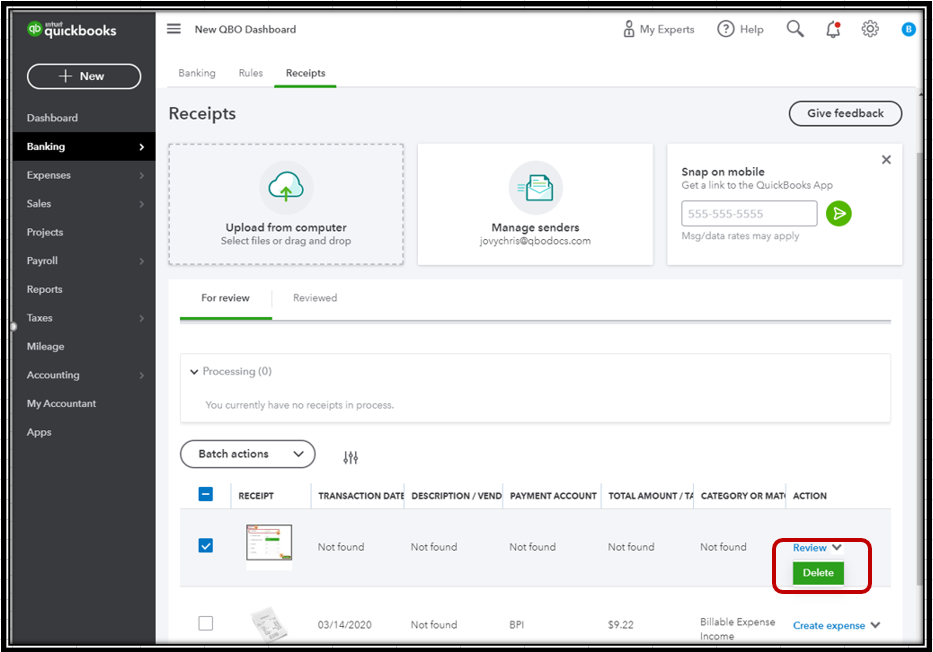Open My Accountant in sidebar

[61, 403]
